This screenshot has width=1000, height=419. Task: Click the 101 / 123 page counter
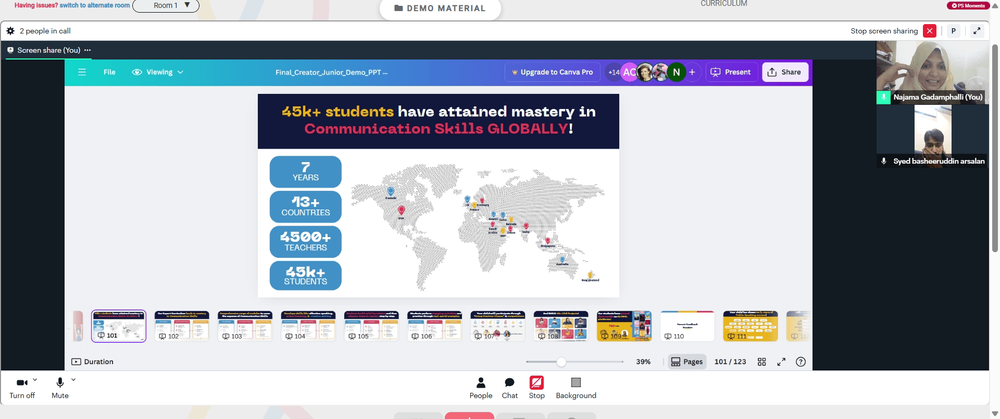(730, 362)
